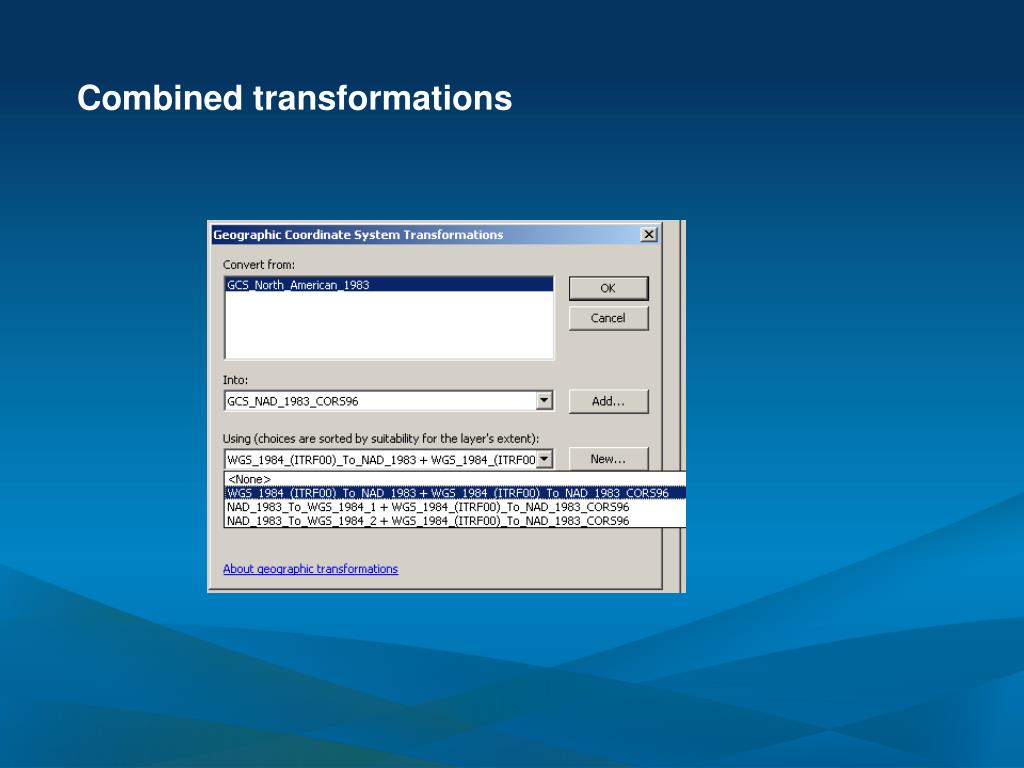Choose <None> in the transformation list
1024x768 pixels.
click(x=455, y=479)
